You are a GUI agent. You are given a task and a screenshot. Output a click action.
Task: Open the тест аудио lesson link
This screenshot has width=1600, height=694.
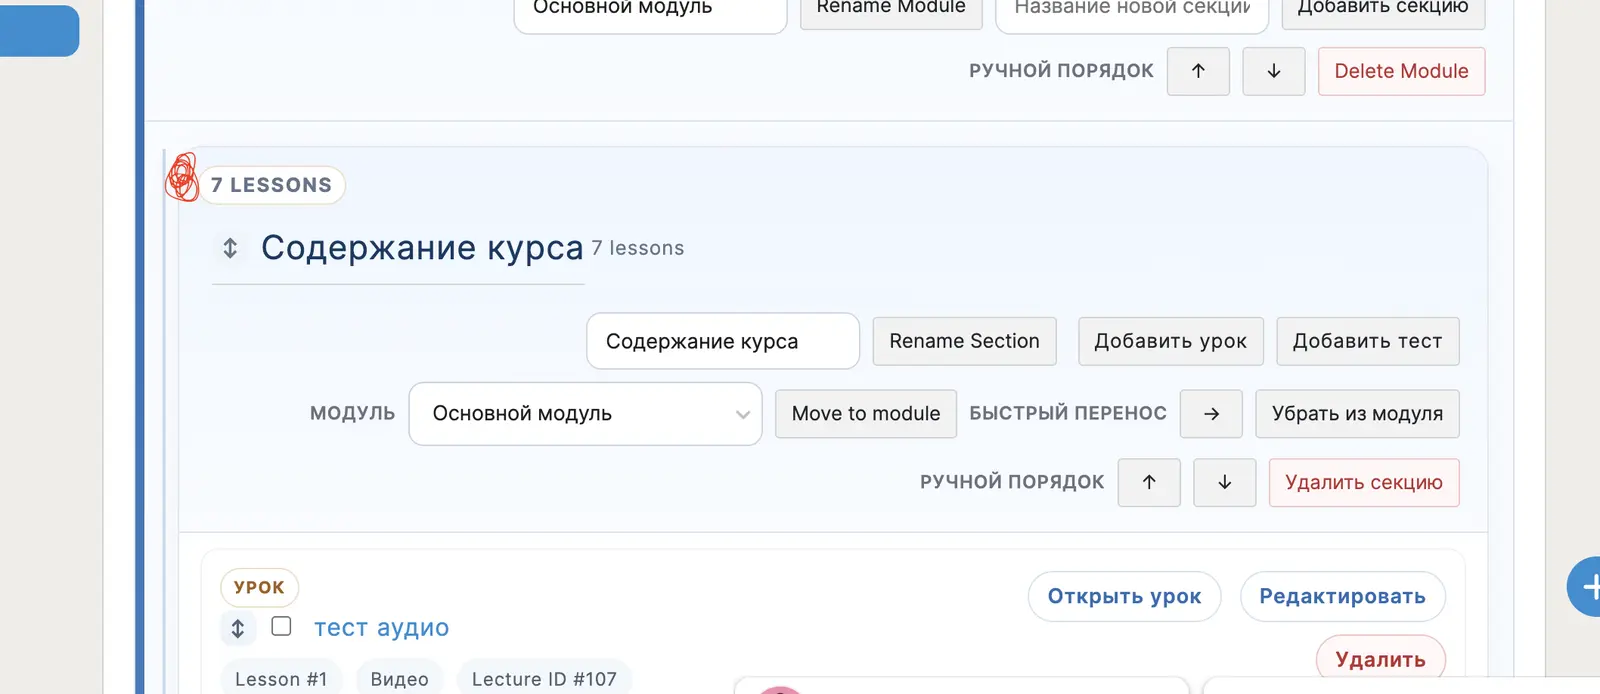coord(381,628)
